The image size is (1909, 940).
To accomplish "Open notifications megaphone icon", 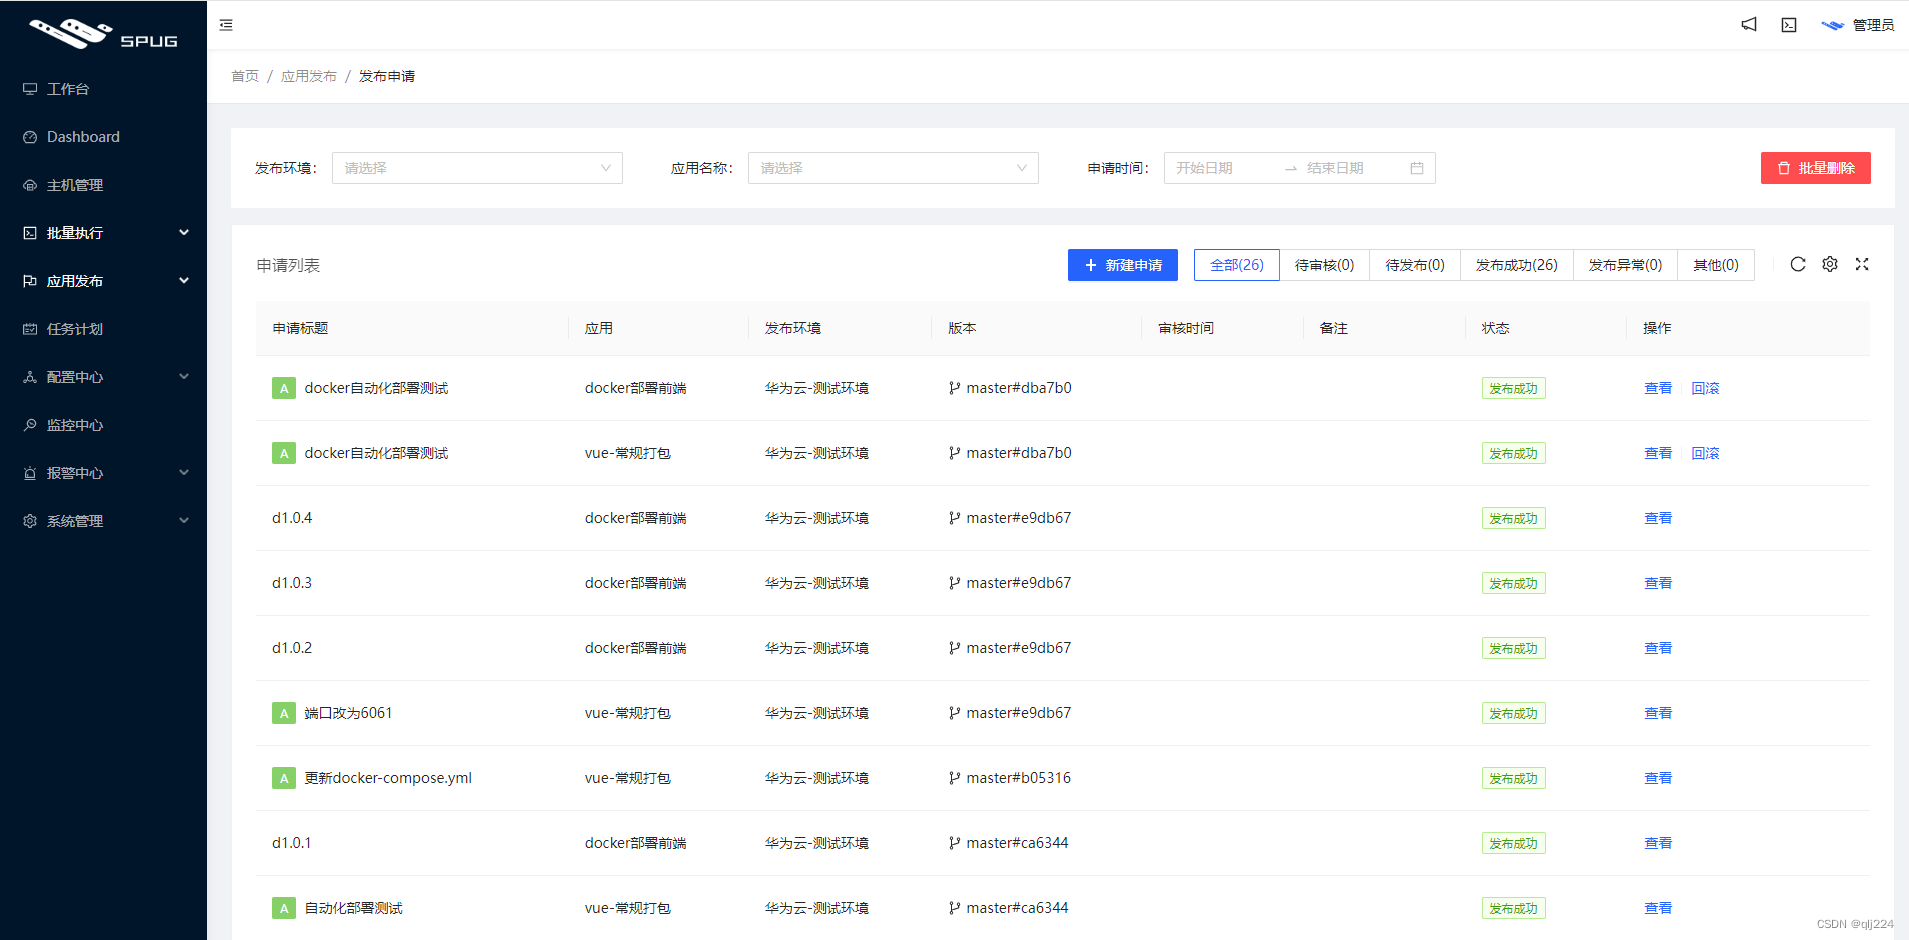I will coord(1749,25).
